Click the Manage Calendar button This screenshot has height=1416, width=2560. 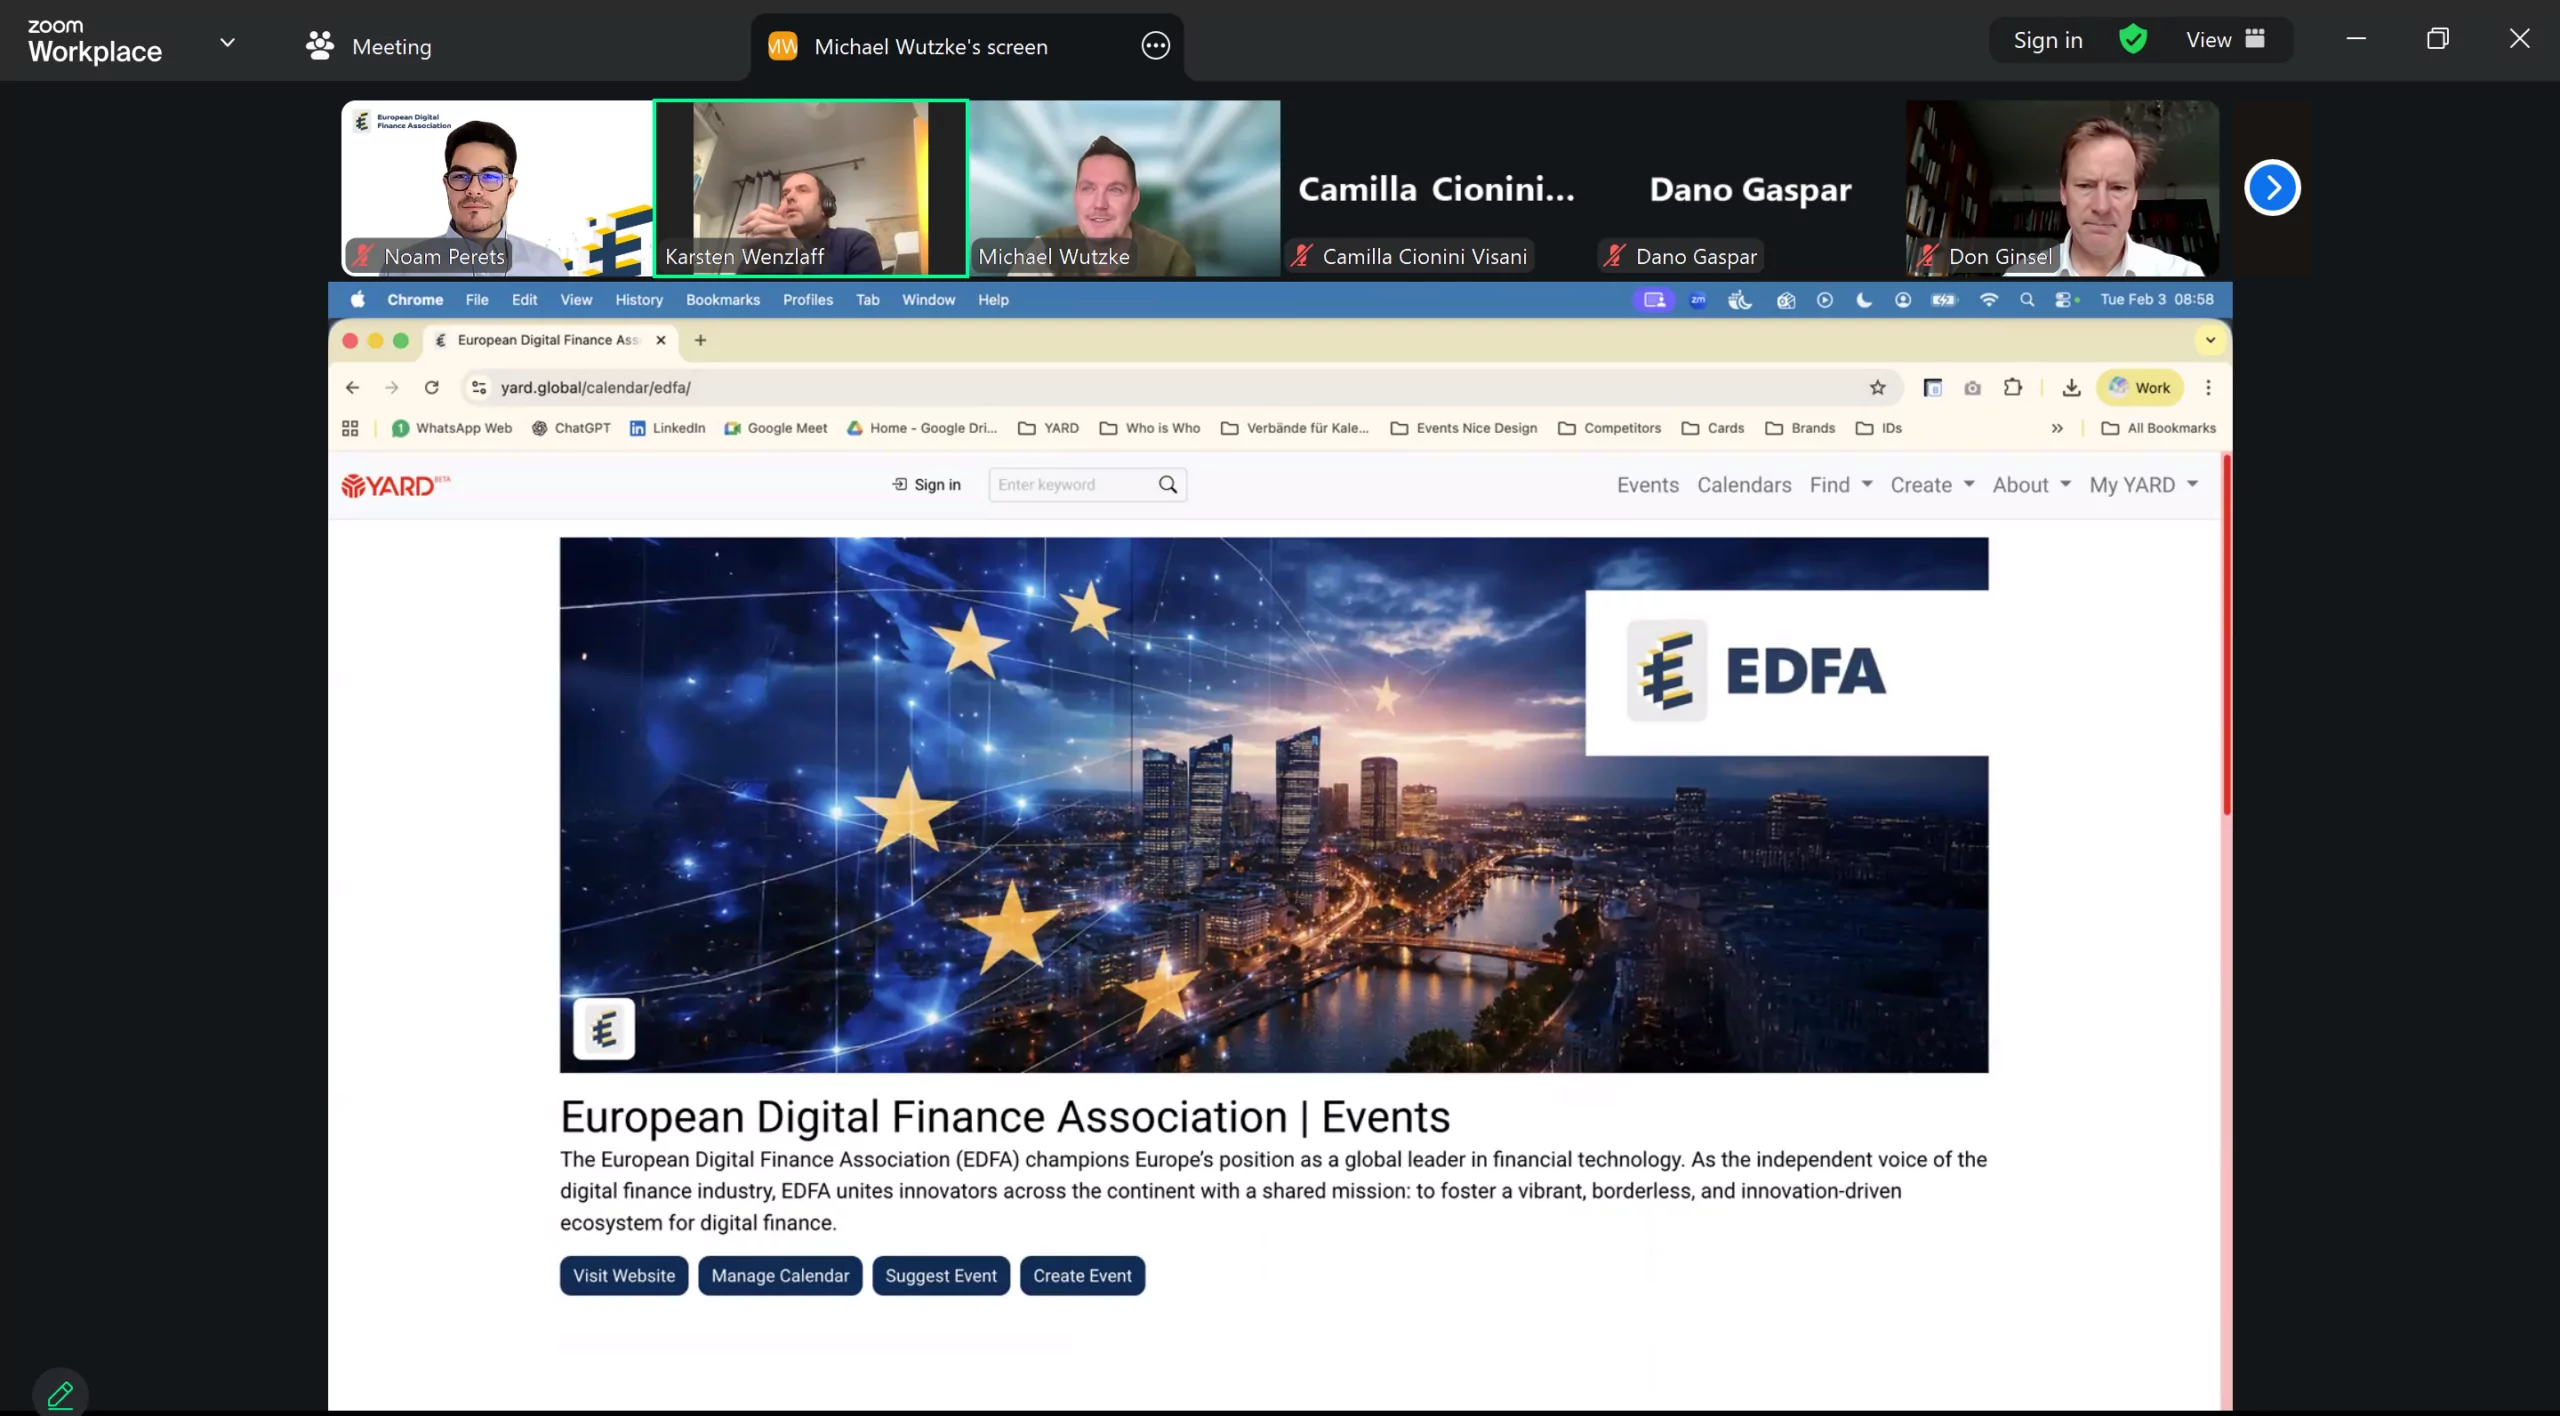[780, 1275]
